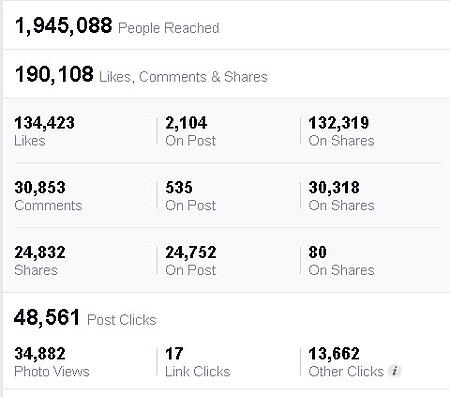Click the Post Clicks label

[x=122, y=320]
